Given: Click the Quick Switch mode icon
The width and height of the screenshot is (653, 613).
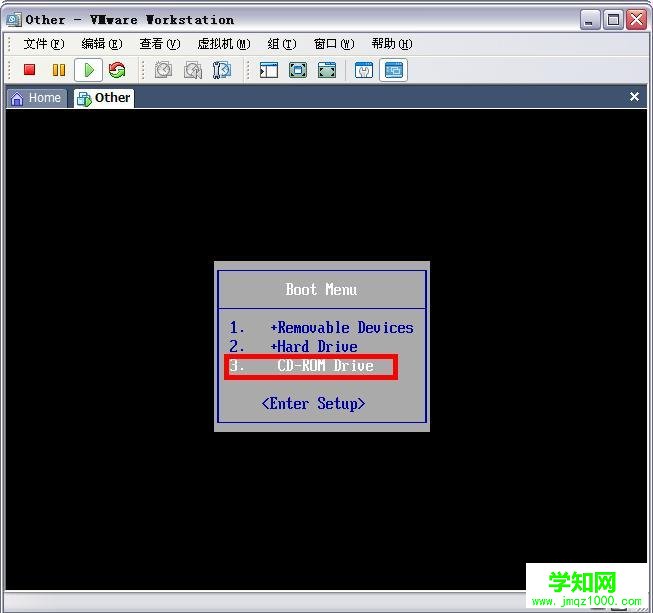Looking at the screenshot, I should [x=327, y=70].
